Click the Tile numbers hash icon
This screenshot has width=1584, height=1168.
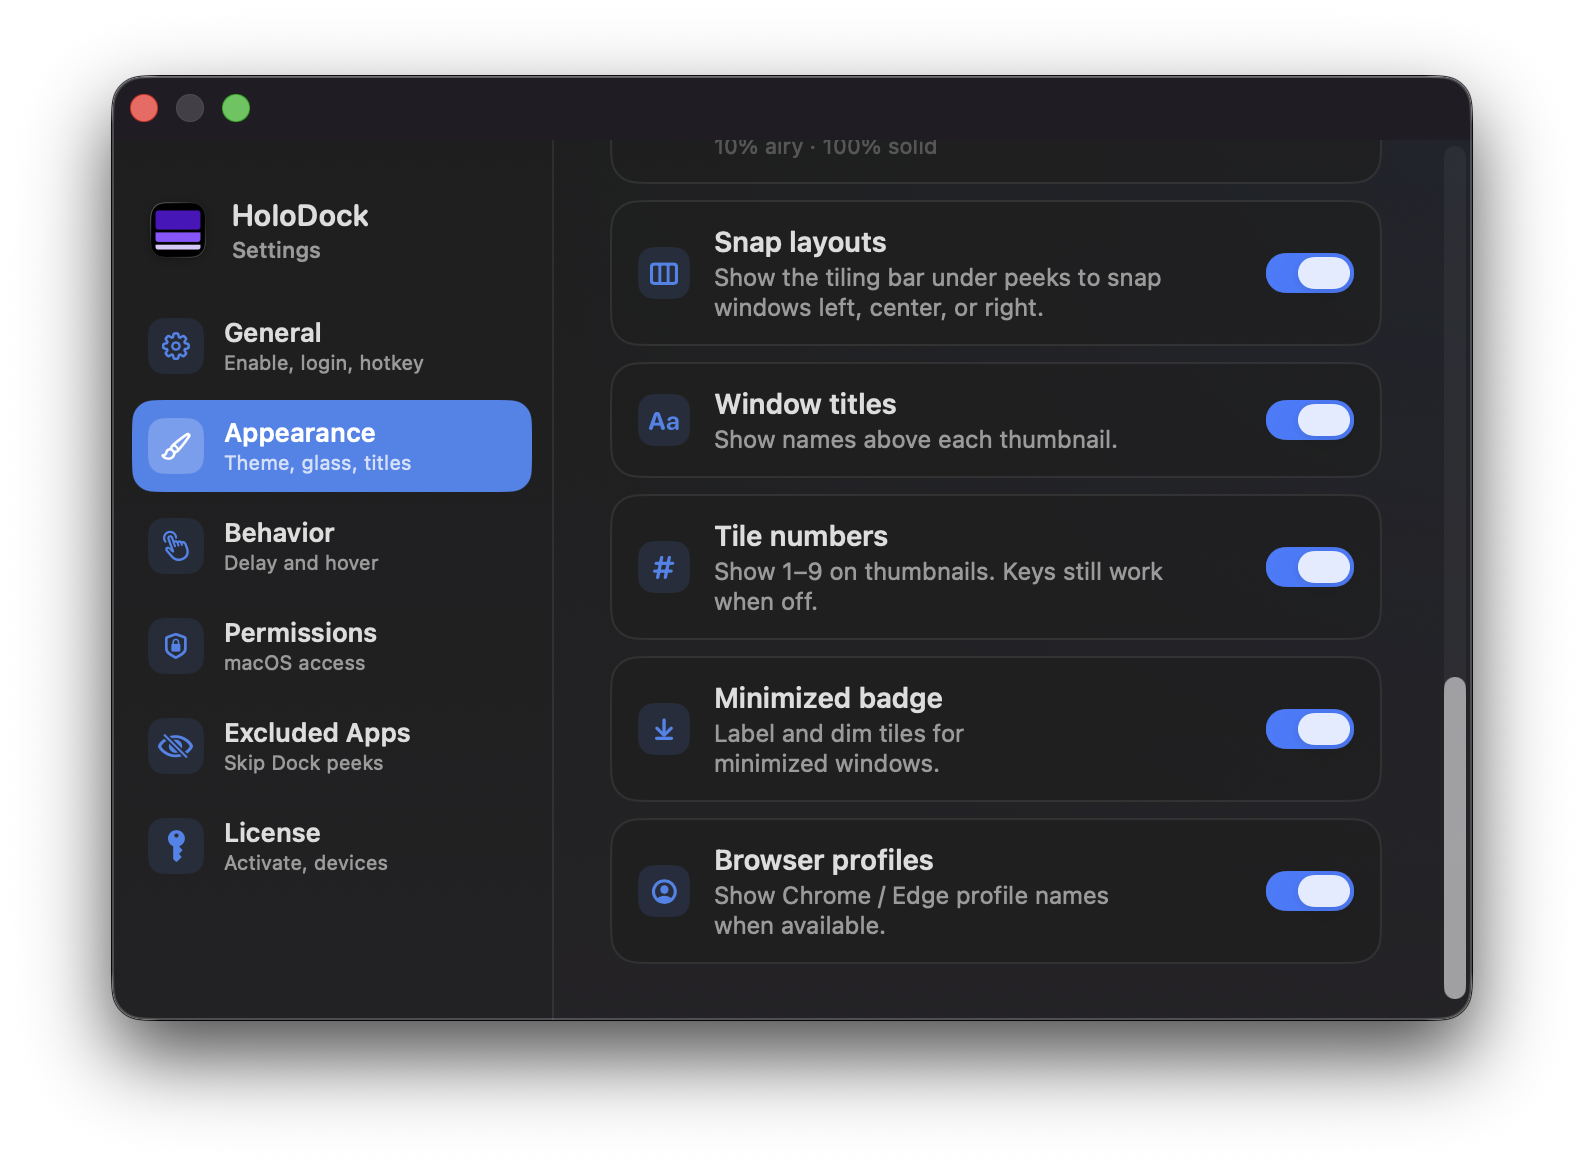(664, 567)
